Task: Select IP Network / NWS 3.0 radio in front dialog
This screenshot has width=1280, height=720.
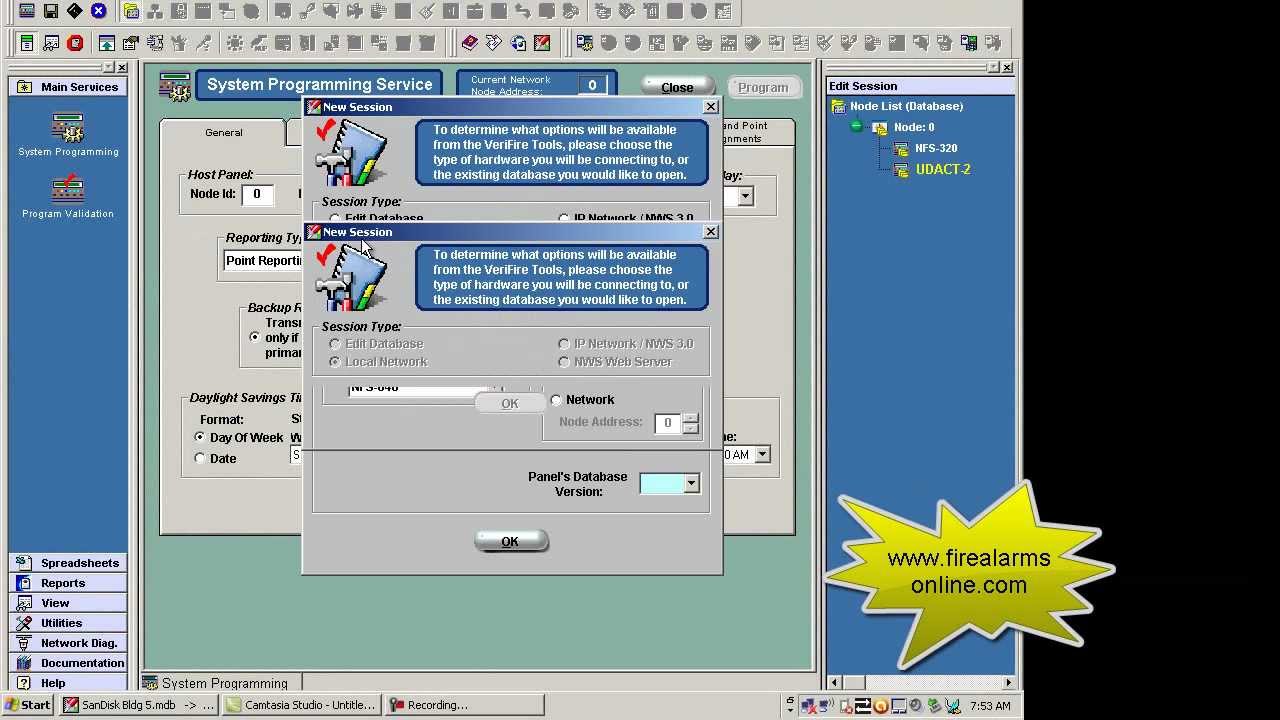Action: pyautogui.click(x=564, y=344)
